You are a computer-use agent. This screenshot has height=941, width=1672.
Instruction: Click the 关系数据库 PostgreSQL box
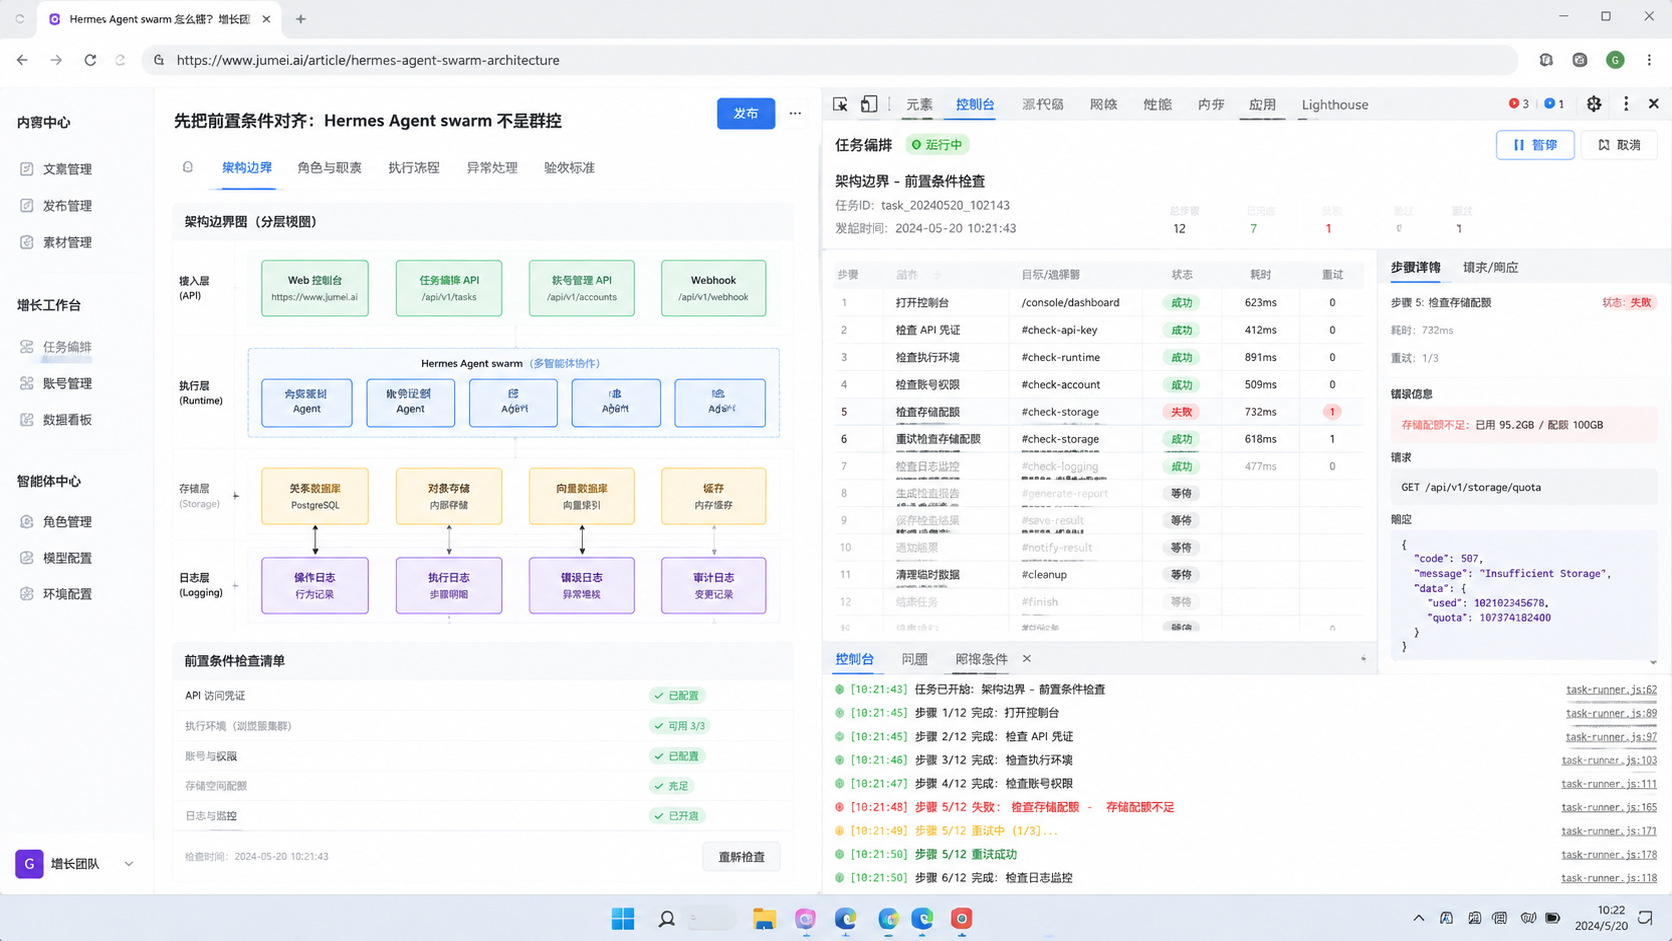[315, 496]
